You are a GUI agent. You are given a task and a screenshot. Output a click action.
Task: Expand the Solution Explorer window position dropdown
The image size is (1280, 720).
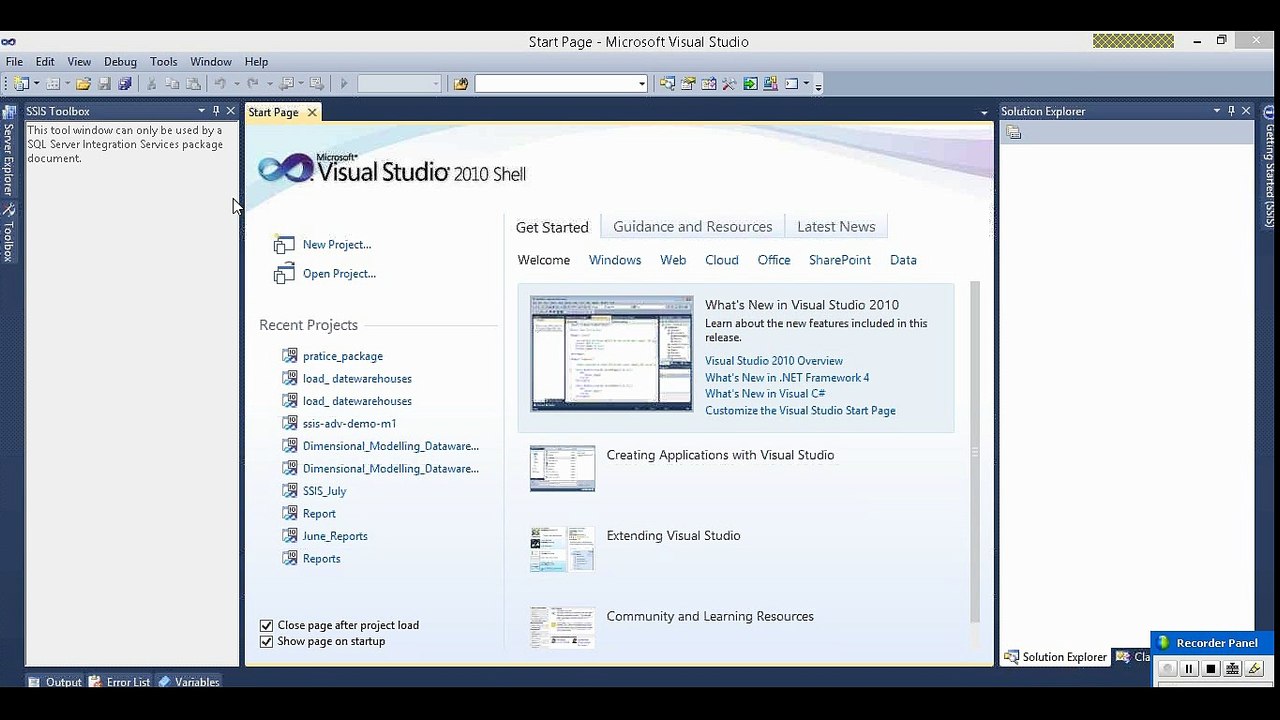click(x=1217, y=111)
